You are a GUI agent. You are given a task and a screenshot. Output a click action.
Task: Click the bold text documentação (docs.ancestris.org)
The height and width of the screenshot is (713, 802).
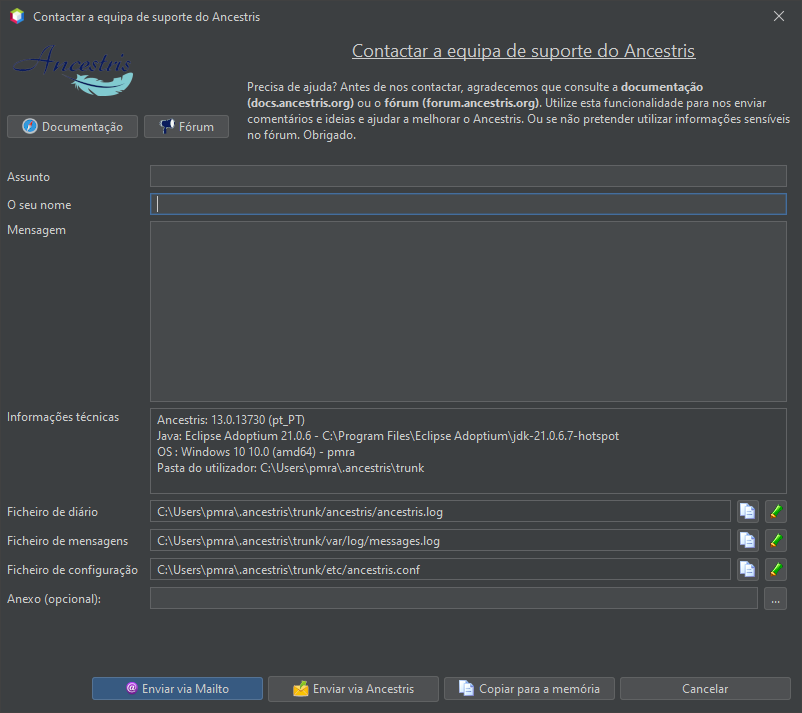[475, 95]
